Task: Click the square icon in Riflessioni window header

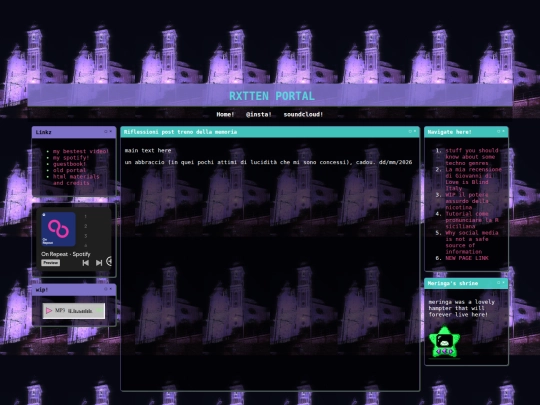Action: 410,131
